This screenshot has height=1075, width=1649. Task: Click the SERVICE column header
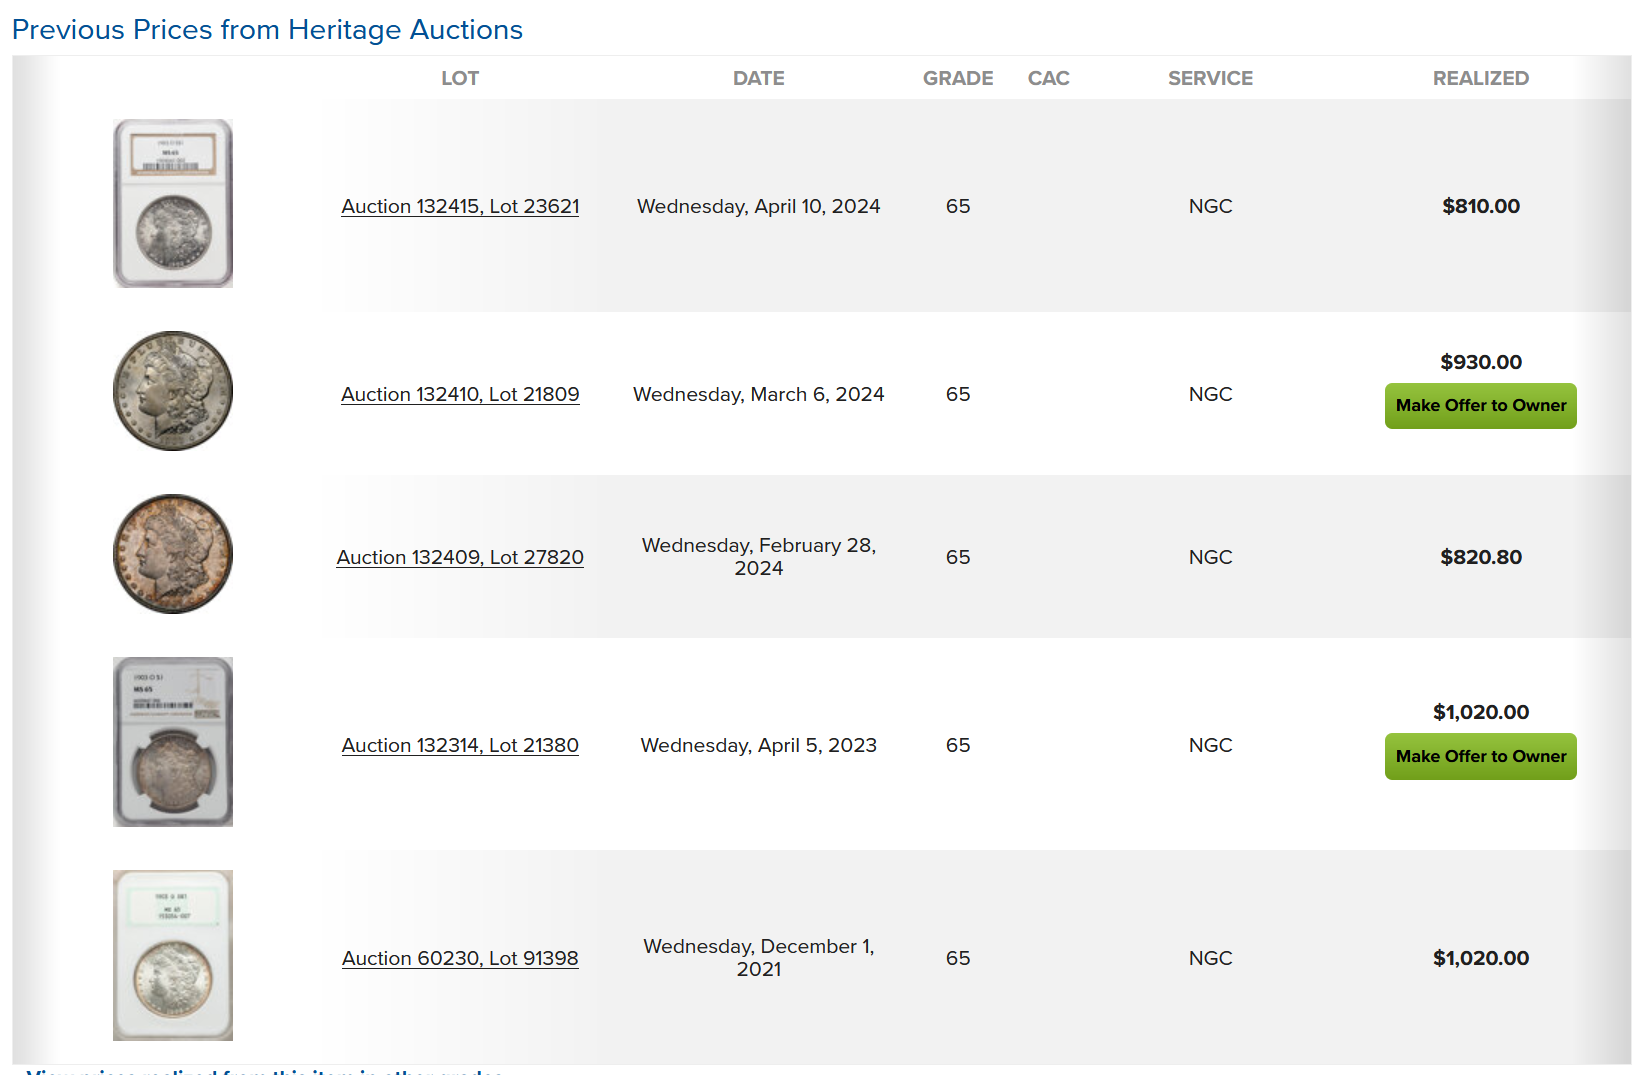1211,78
